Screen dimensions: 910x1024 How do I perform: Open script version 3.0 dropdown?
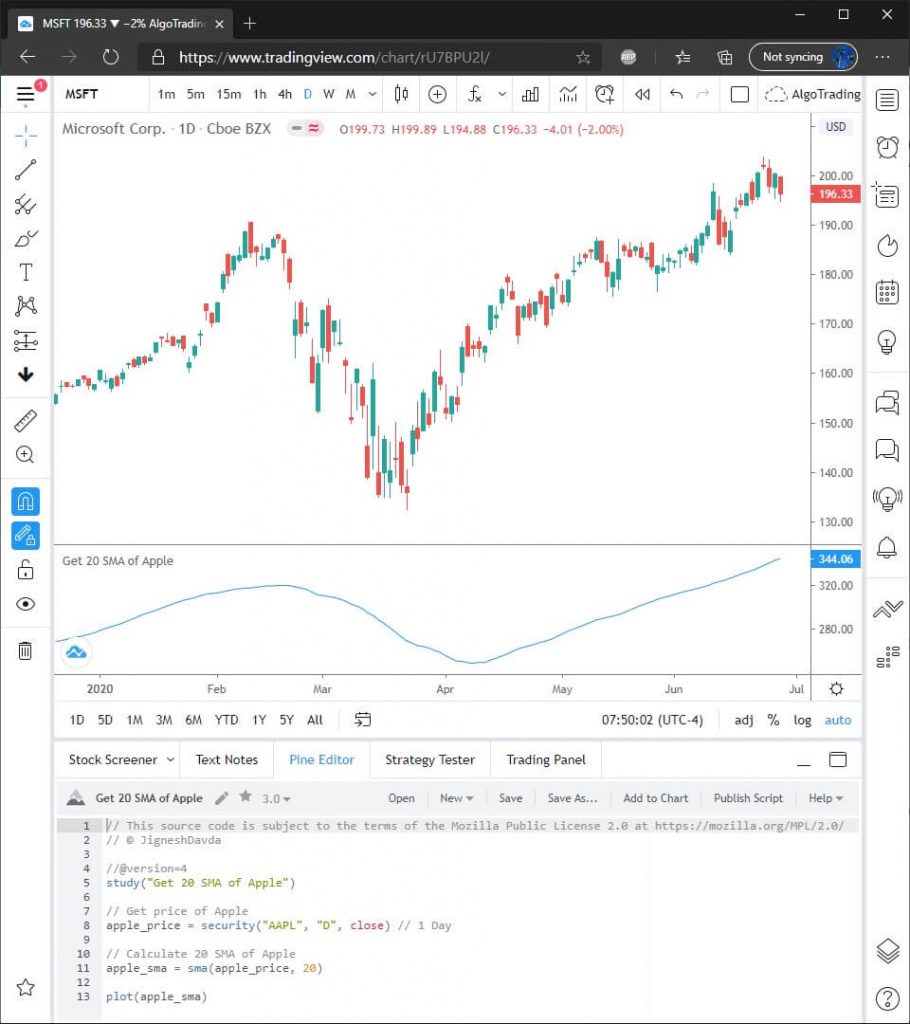(276, 798)
